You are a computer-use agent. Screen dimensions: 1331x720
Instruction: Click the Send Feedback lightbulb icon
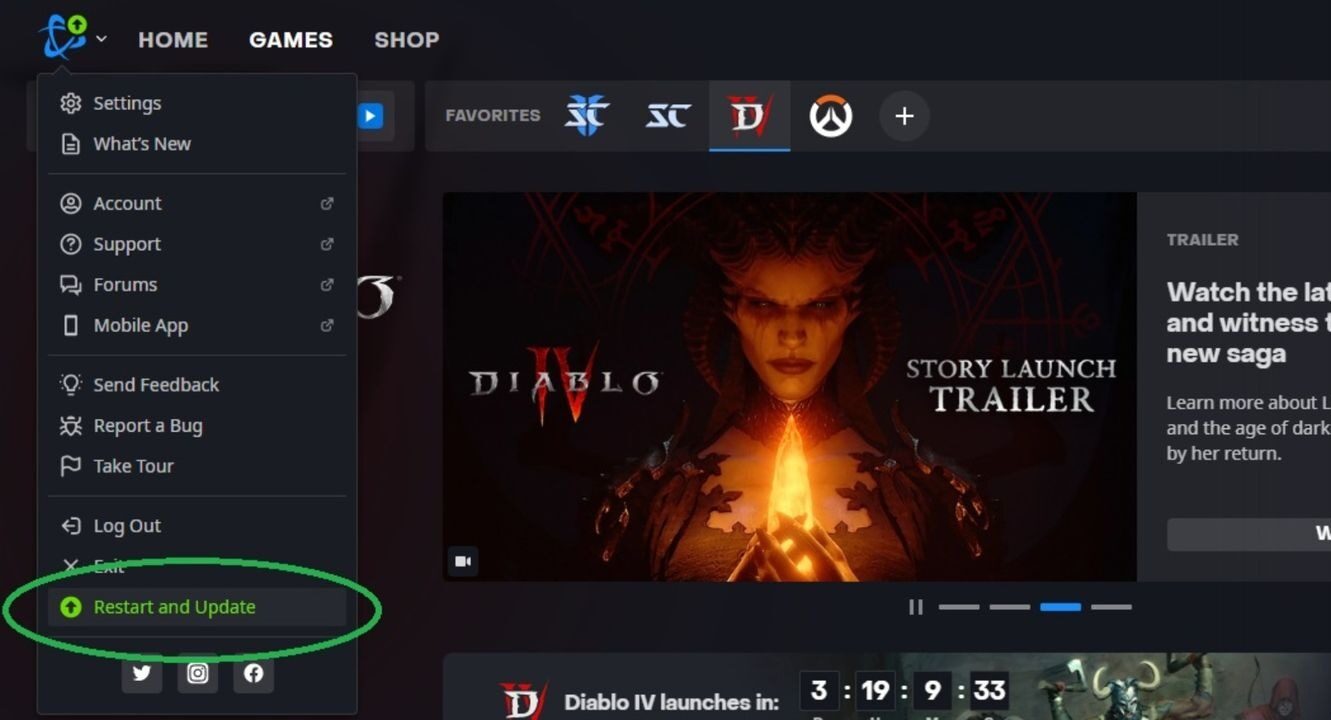click(x=70, y=384)
